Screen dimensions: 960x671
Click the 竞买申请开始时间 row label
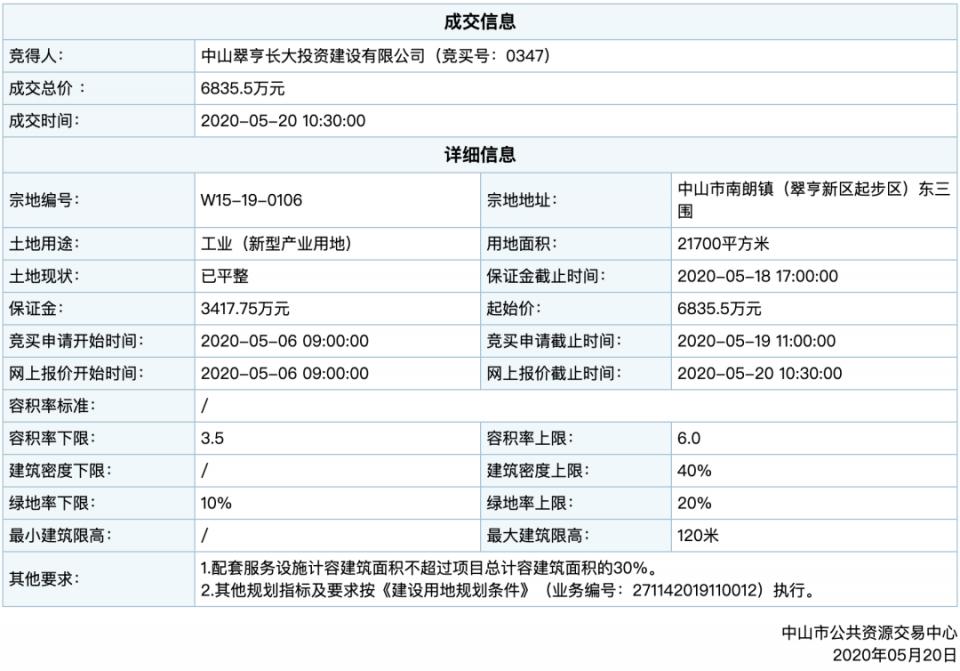78,341
